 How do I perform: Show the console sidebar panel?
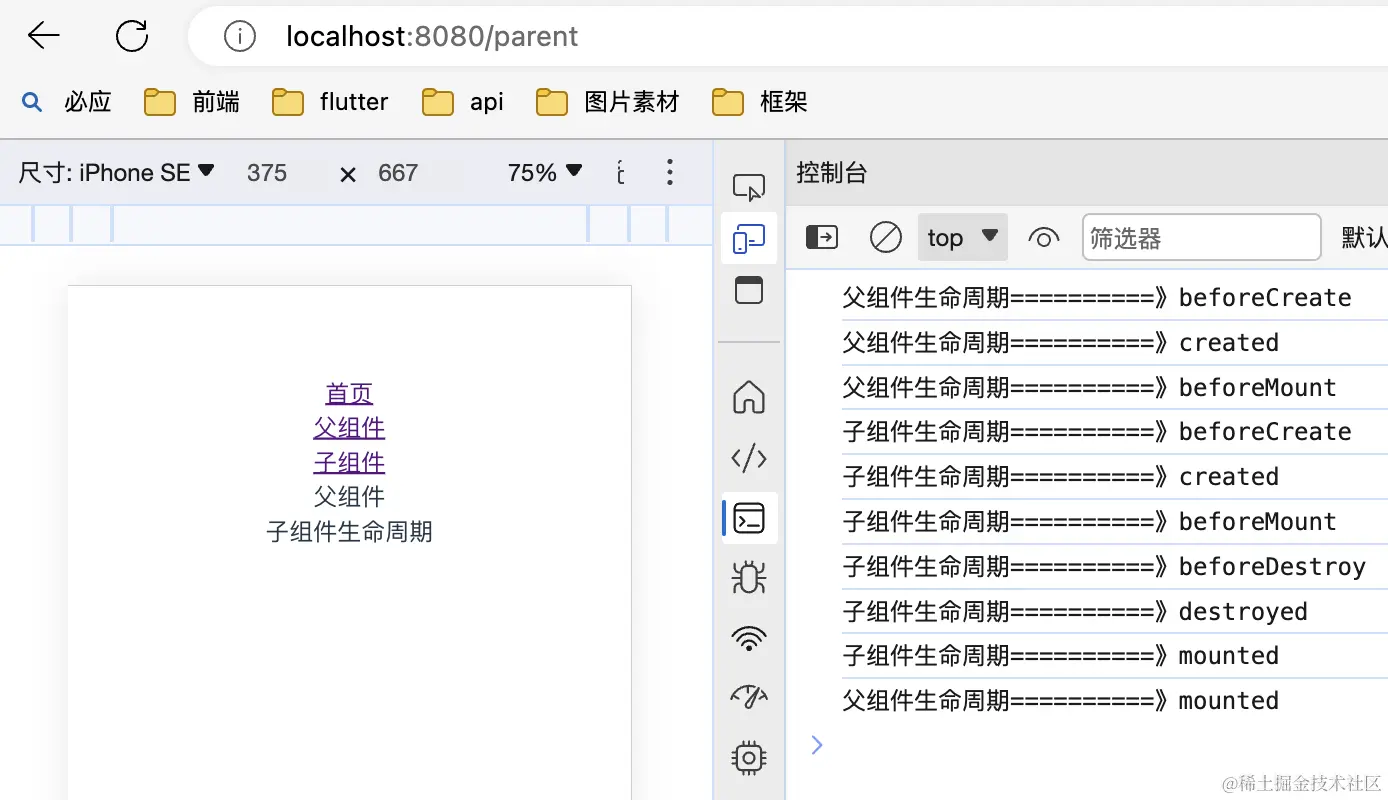tap(821, 237)
